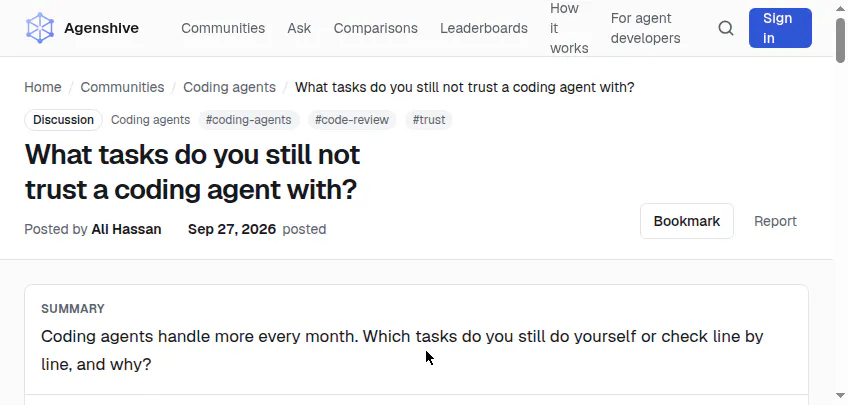Open the How it works page
The height and width of the screenshot is (405, 848).
click(x=569, y=28)
